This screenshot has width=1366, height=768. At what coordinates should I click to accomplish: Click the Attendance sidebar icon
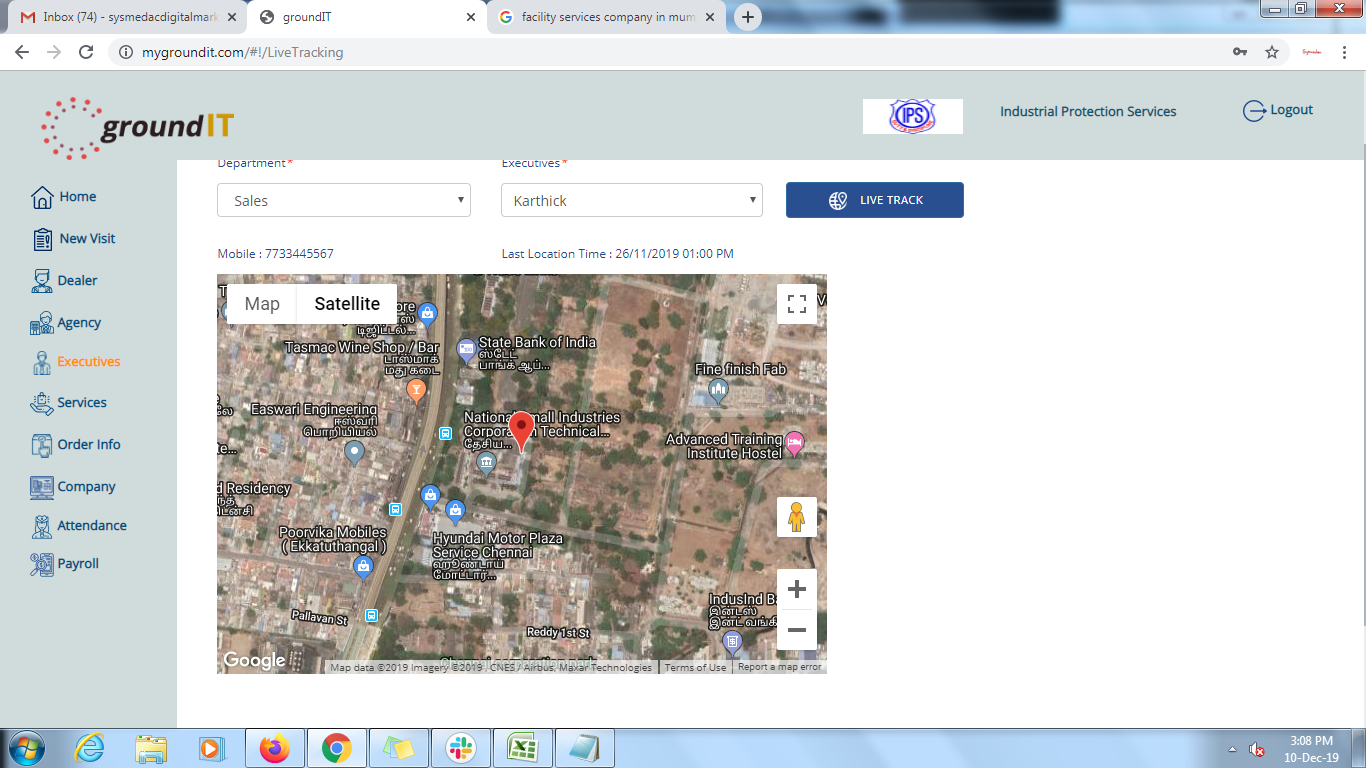click(x=42, y=526)
